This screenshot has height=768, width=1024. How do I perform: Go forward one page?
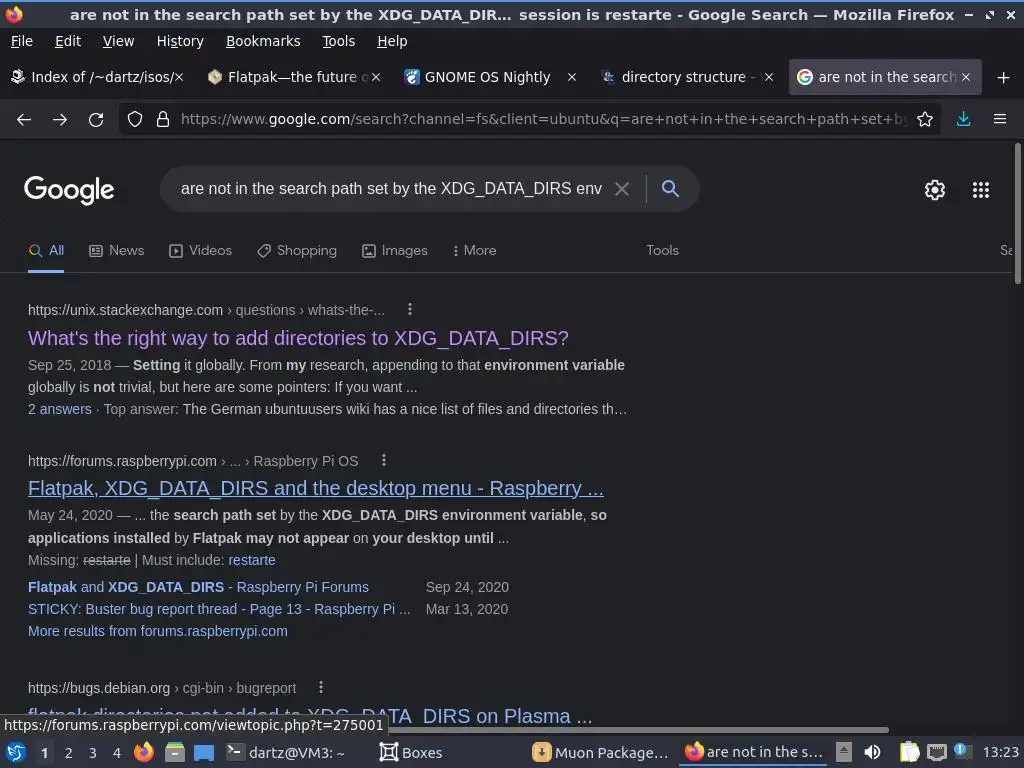point(60,120)
